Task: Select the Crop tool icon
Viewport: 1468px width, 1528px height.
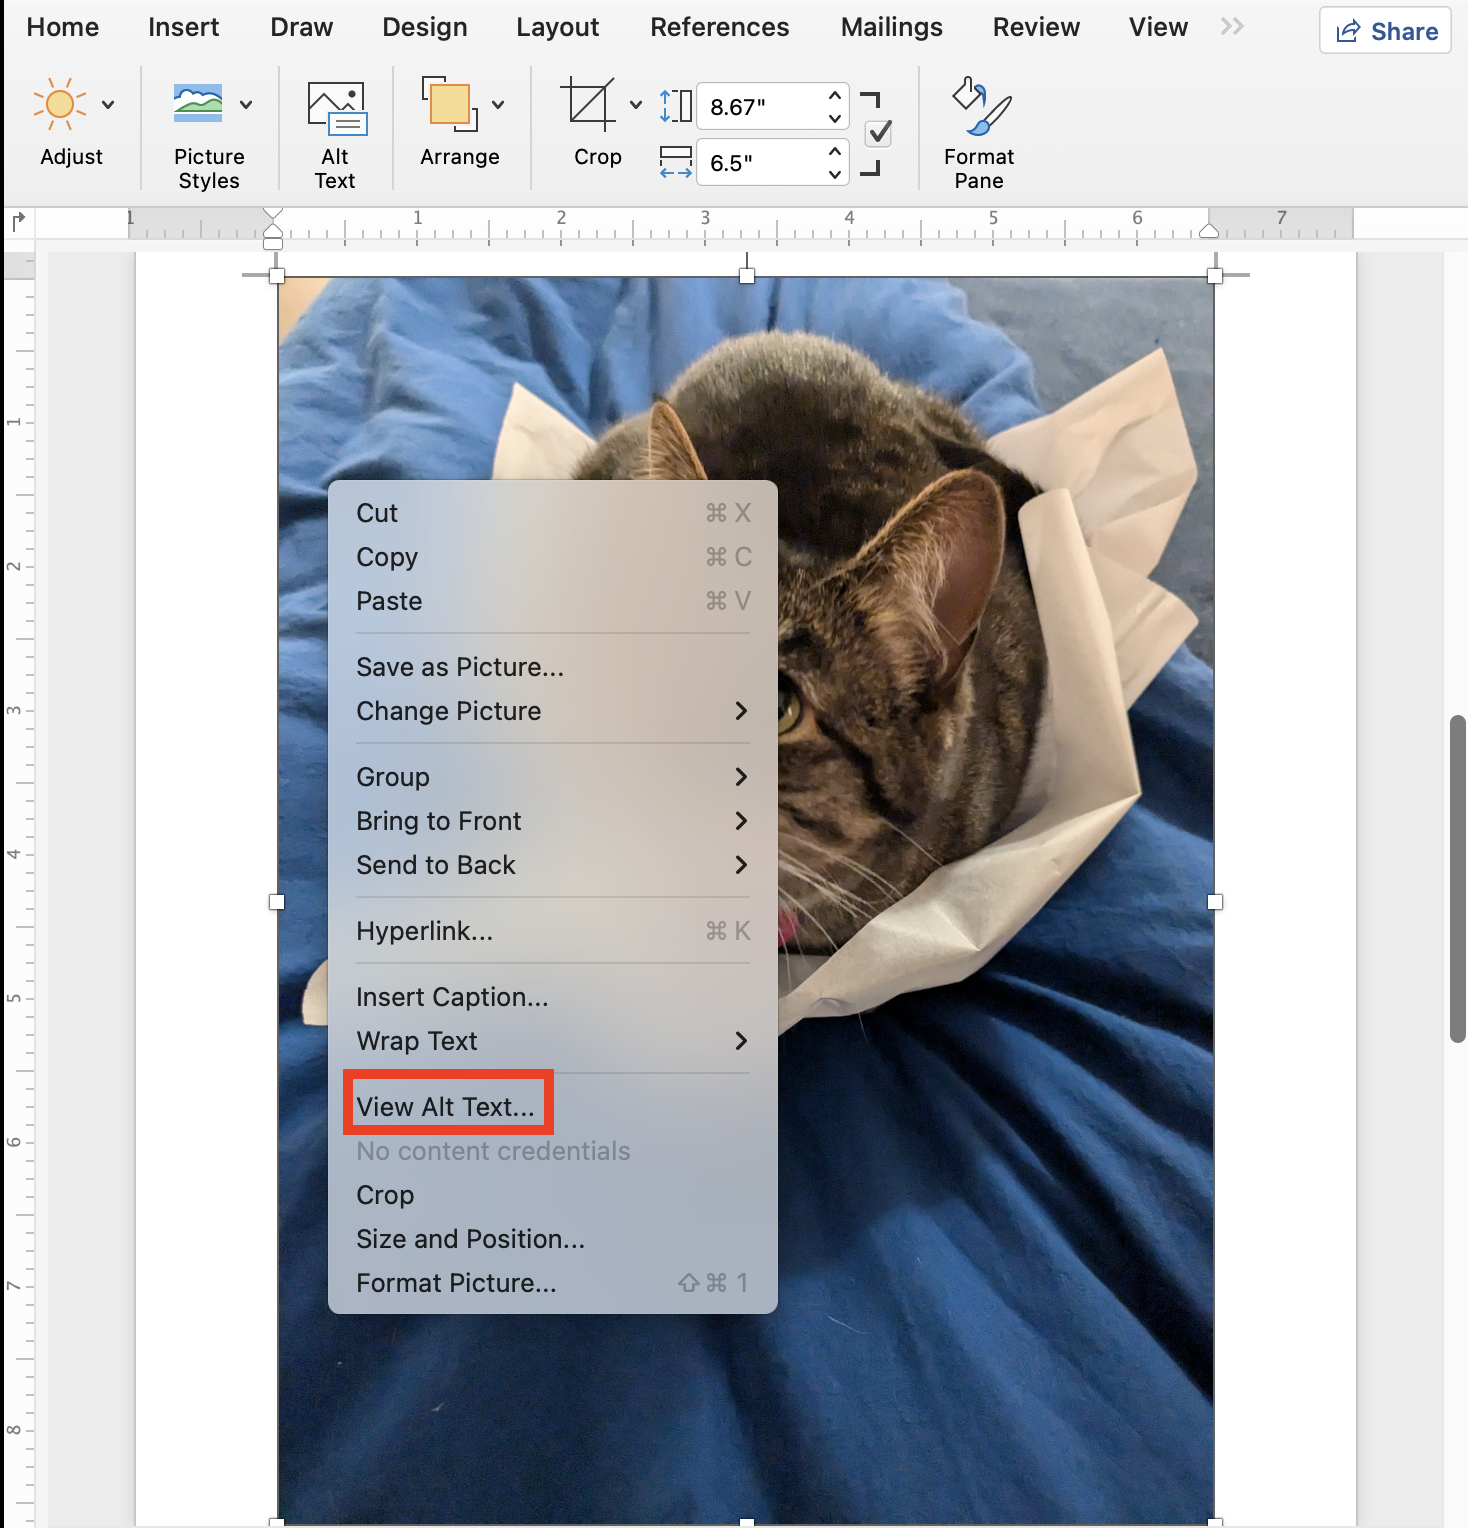Action: (587, 104)
